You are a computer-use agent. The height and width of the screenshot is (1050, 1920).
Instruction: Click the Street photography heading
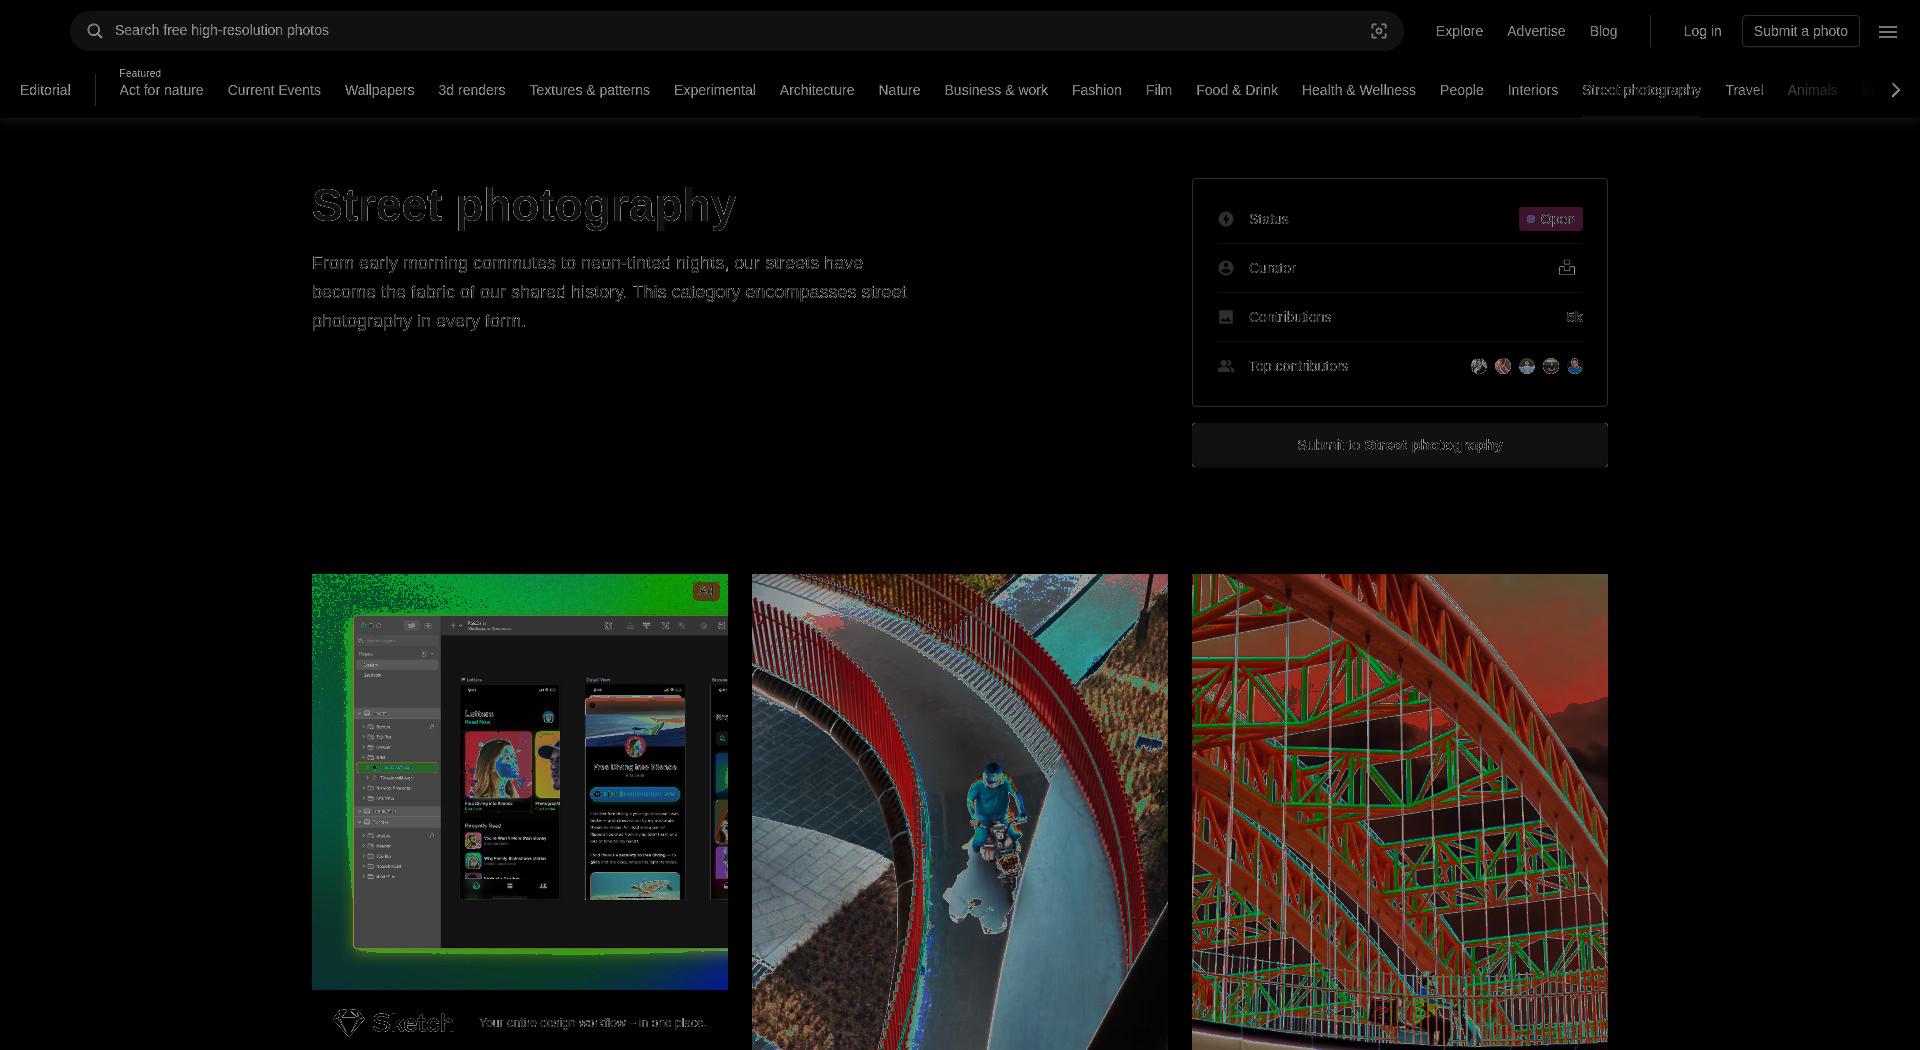coord(524,205)
